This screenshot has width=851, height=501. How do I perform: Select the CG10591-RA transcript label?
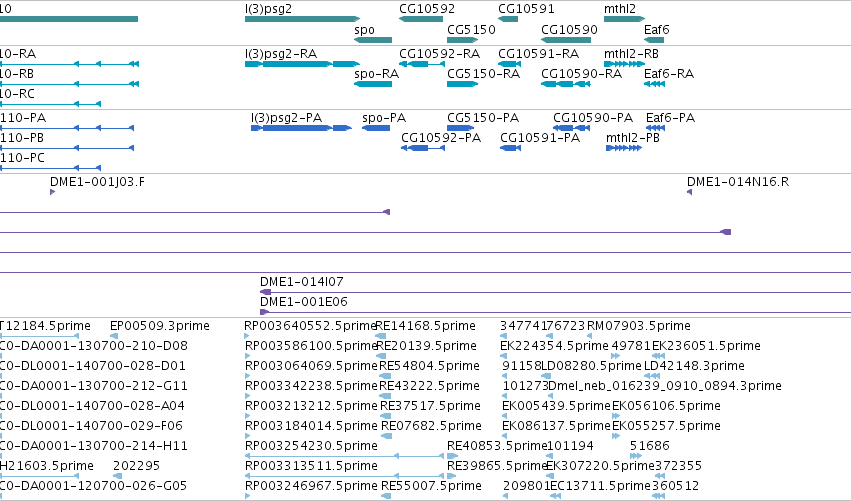click(x=538, y=54)
